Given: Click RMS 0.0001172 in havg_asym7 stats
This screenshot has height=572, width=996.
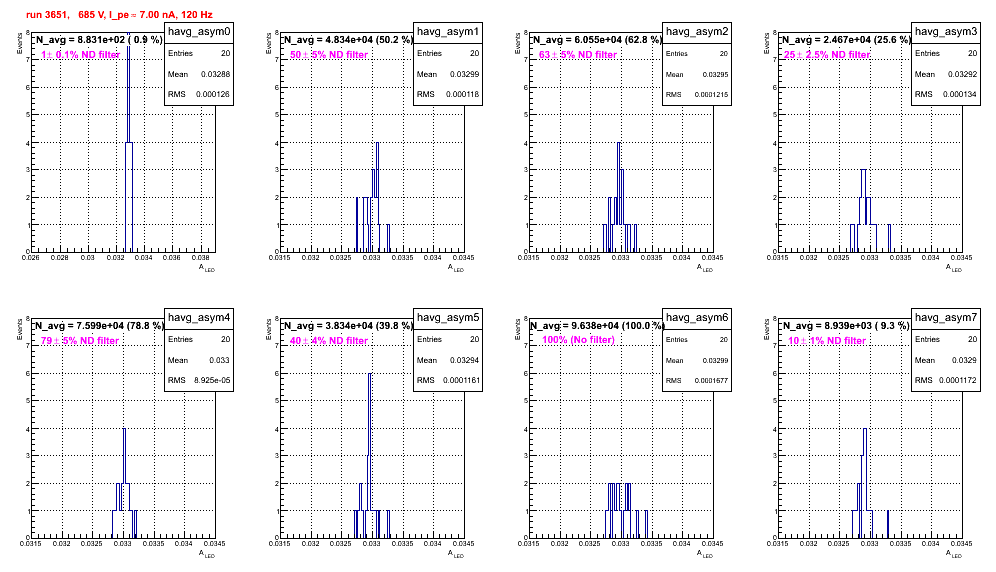Looking at the screenshot, I should (946, 381).
